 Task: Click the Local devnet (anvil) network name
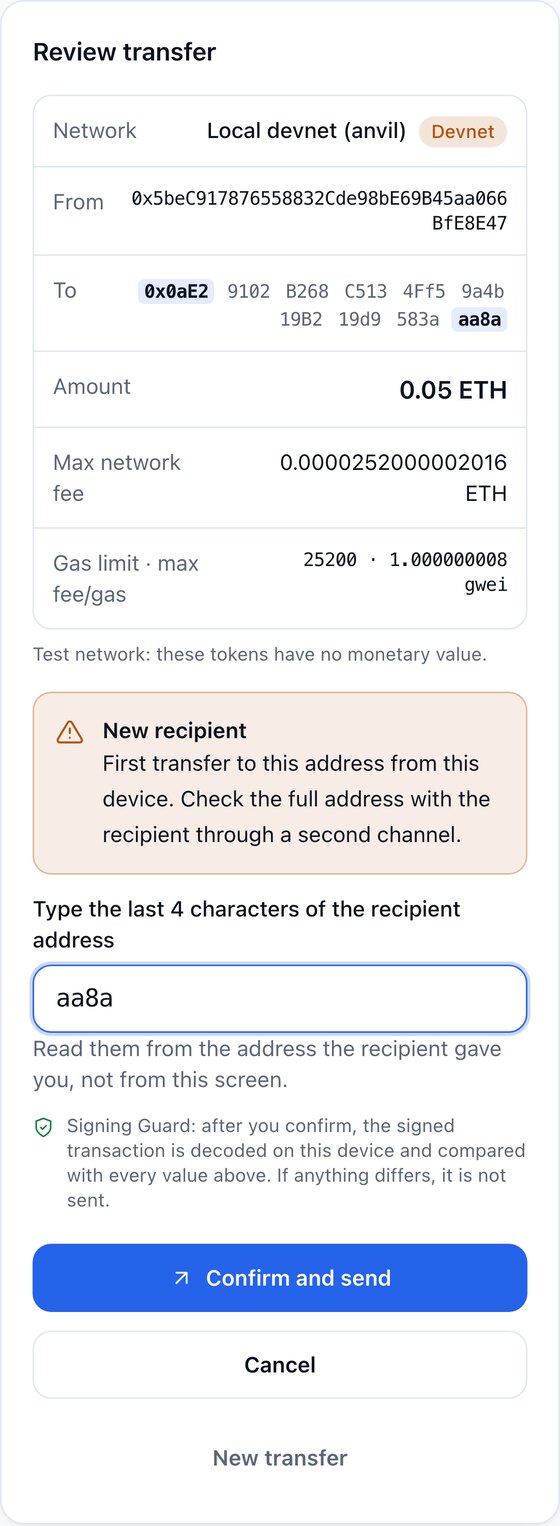tap(306, 131)
